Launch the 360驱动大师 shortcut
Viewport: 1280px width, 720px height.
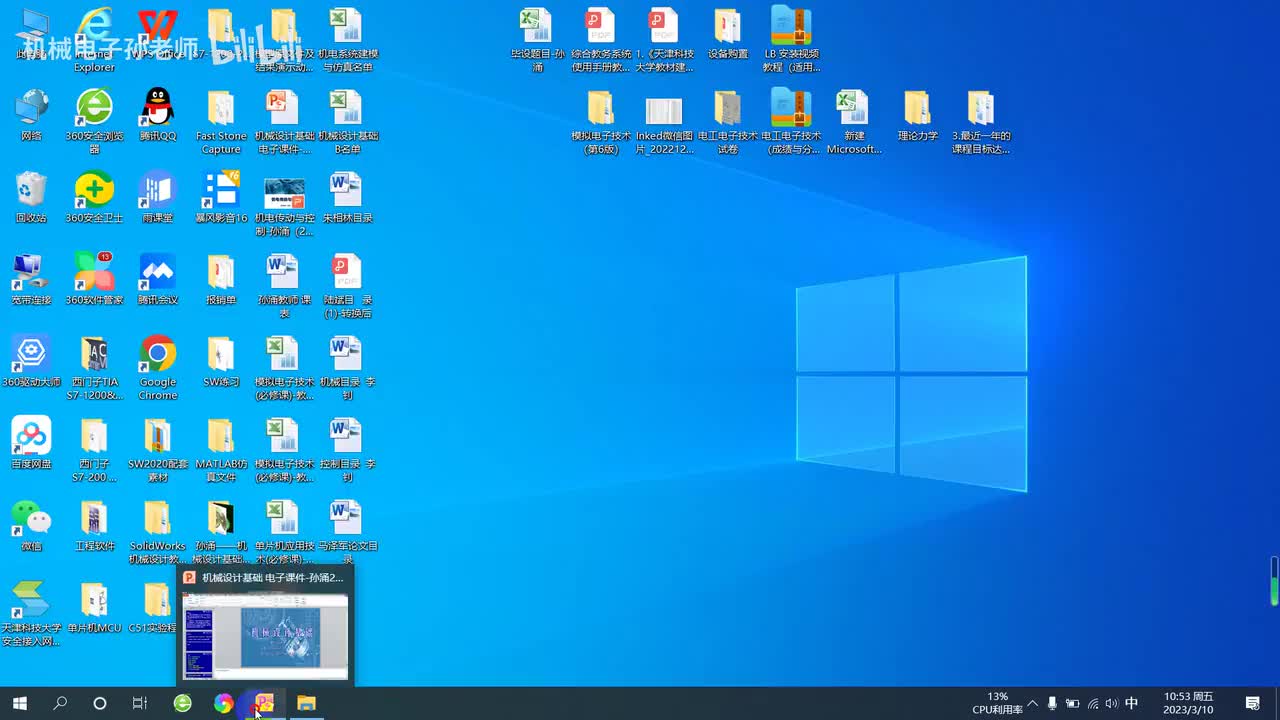click(31, 361)
